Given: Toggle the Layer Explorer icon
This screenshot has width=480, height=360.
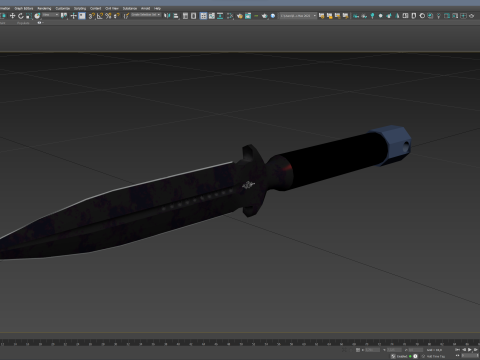Looking at the screenshot, I should [x=194, y=16].
